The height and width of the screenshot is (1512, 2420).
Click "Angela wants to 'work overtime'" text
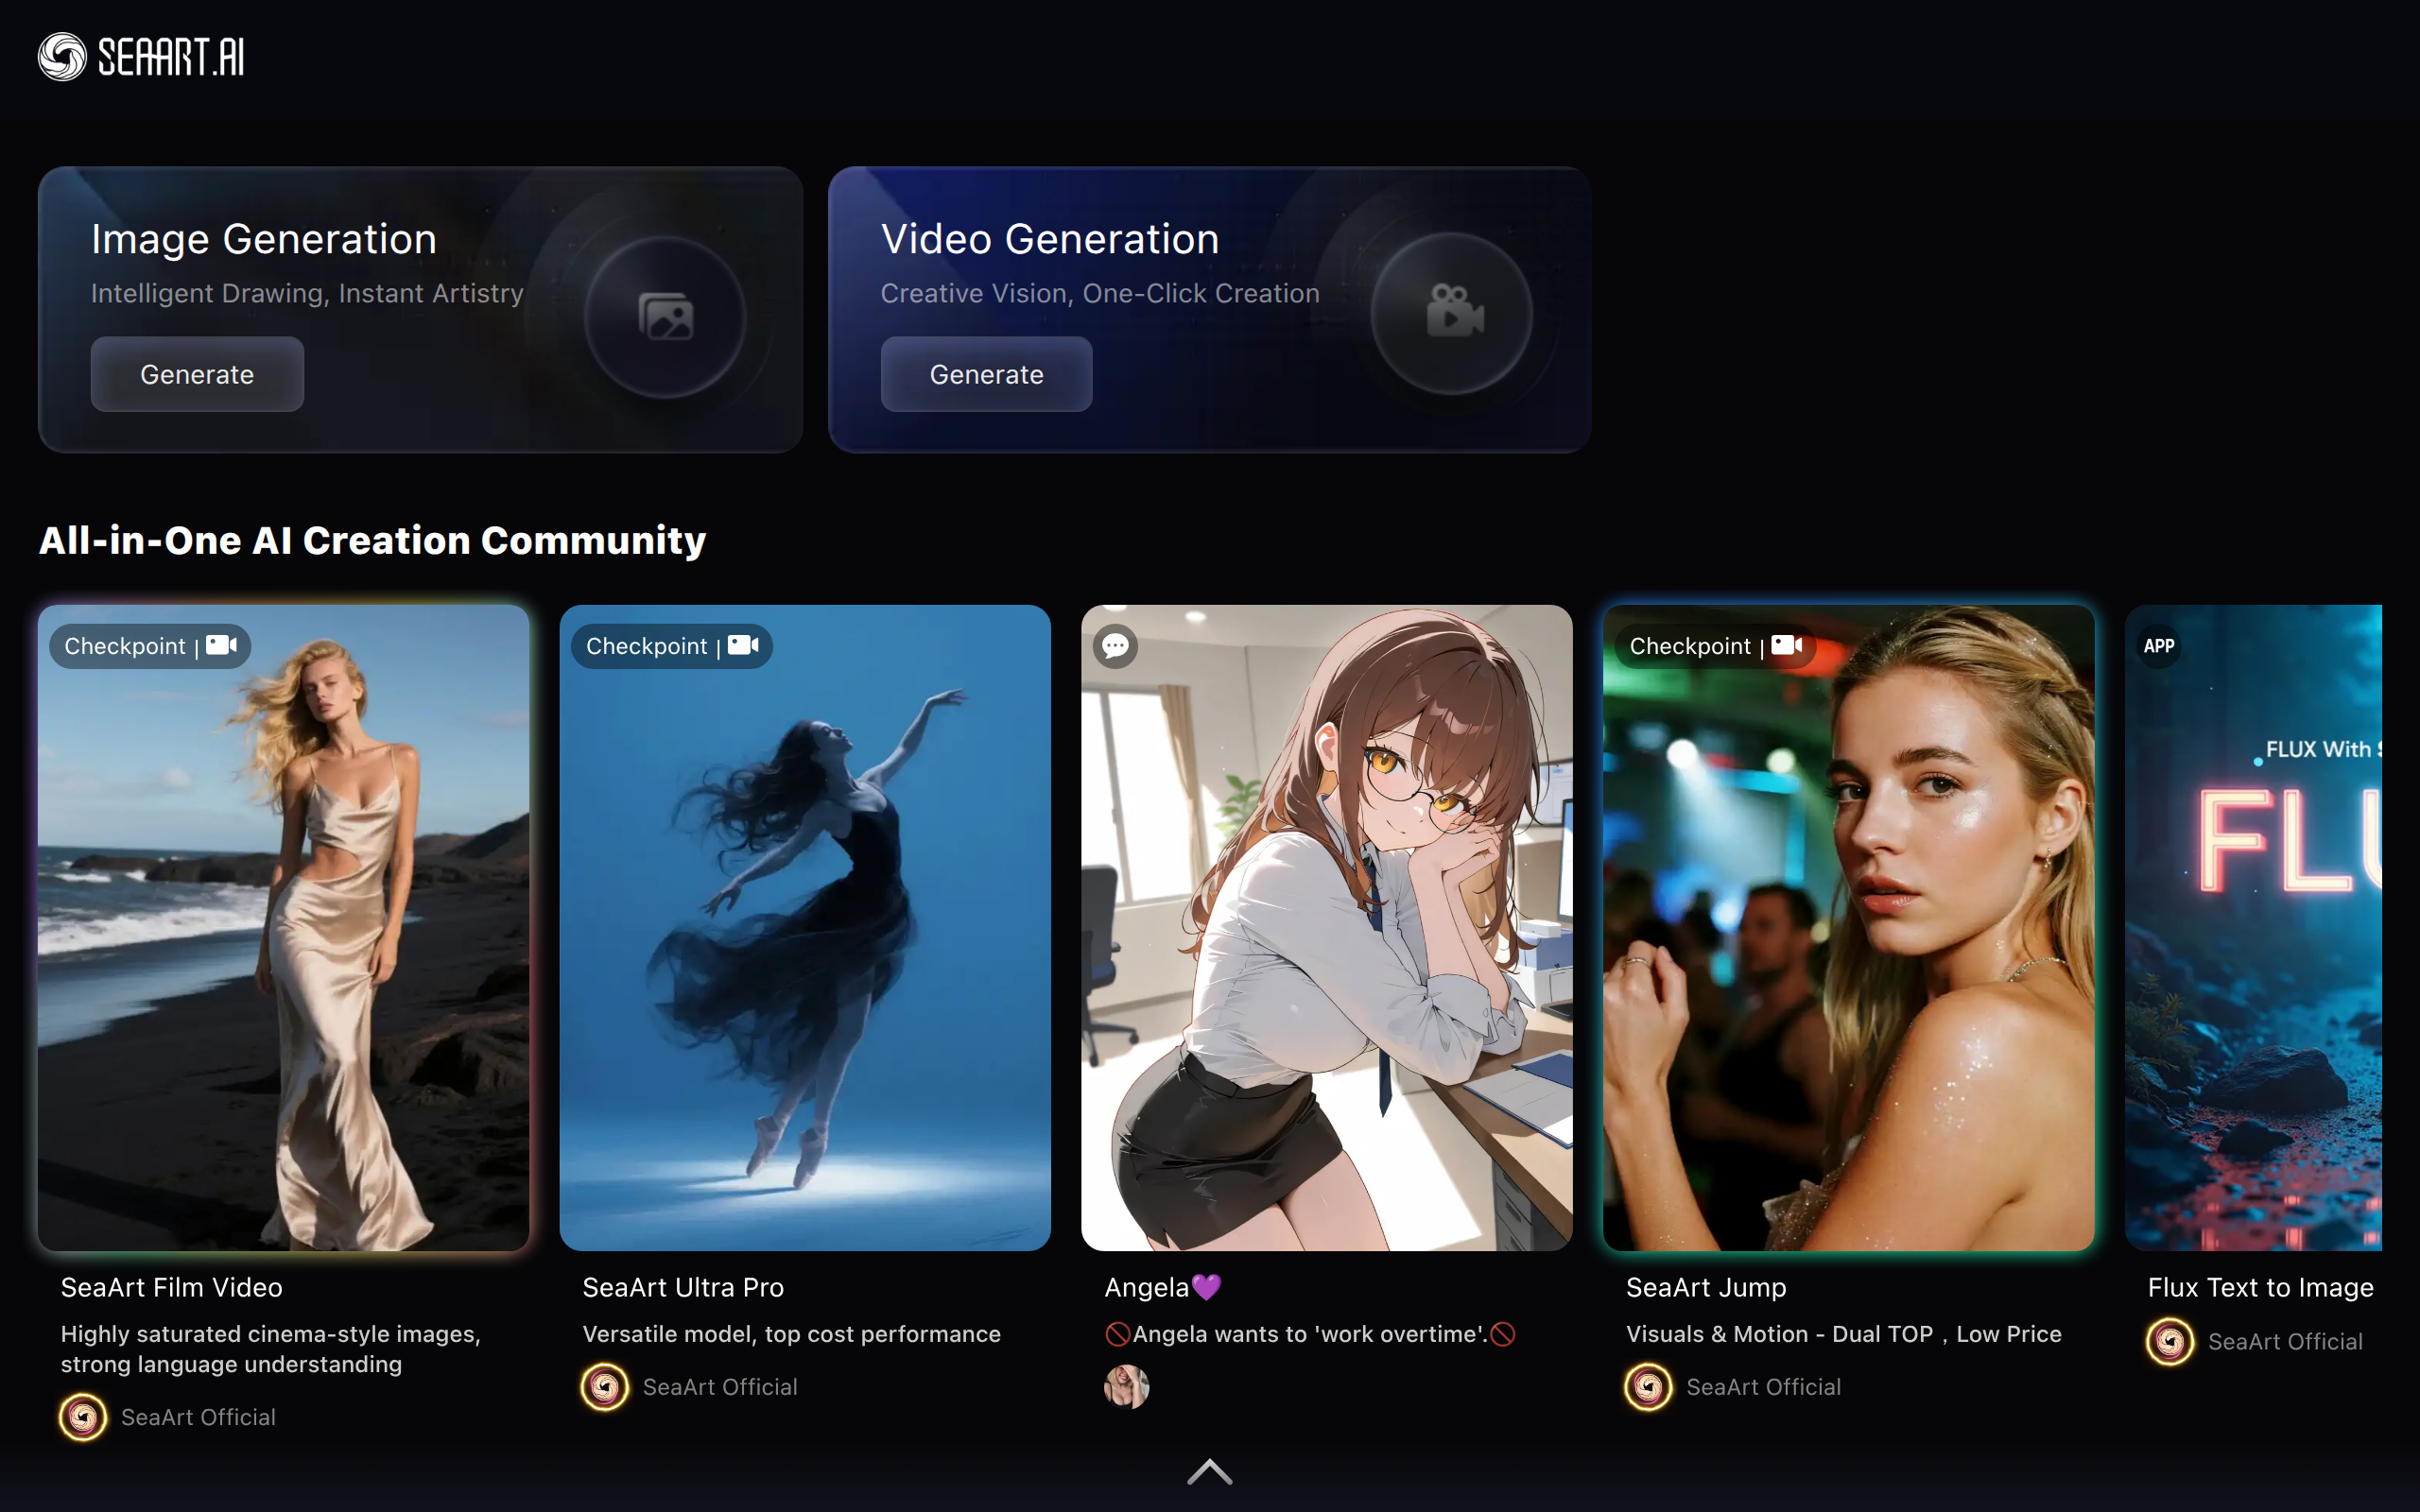coord(1310,1333)
